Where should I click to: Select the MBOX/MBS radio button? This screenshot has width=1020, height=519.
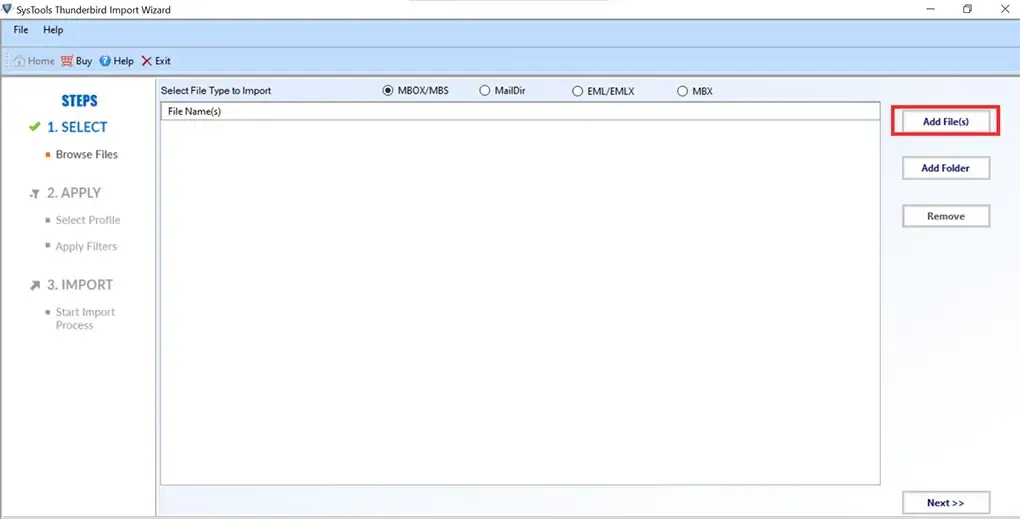tap(388, 91)
